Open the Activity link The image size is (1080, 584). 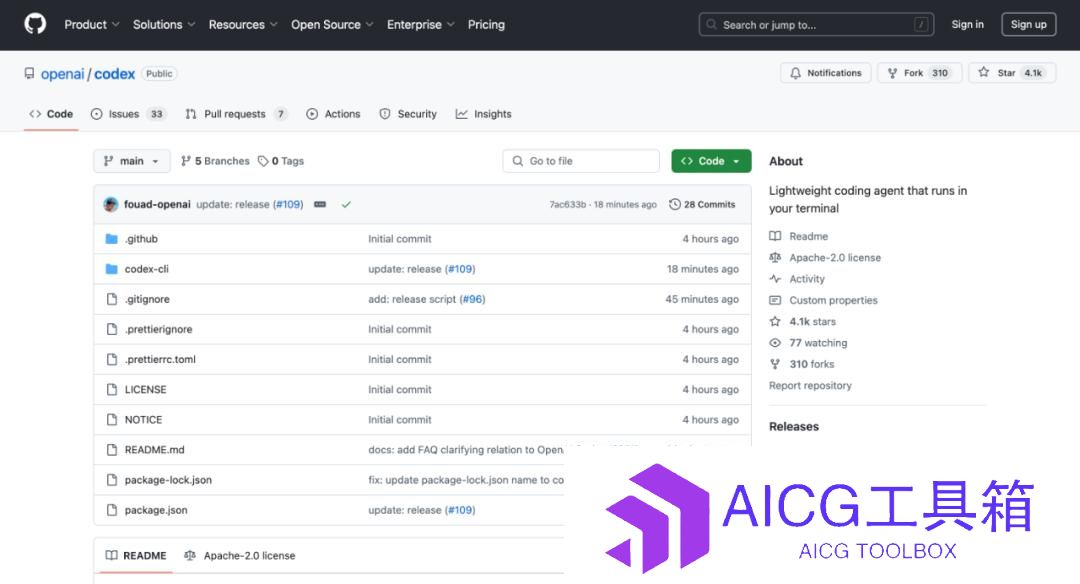[797, 279]
